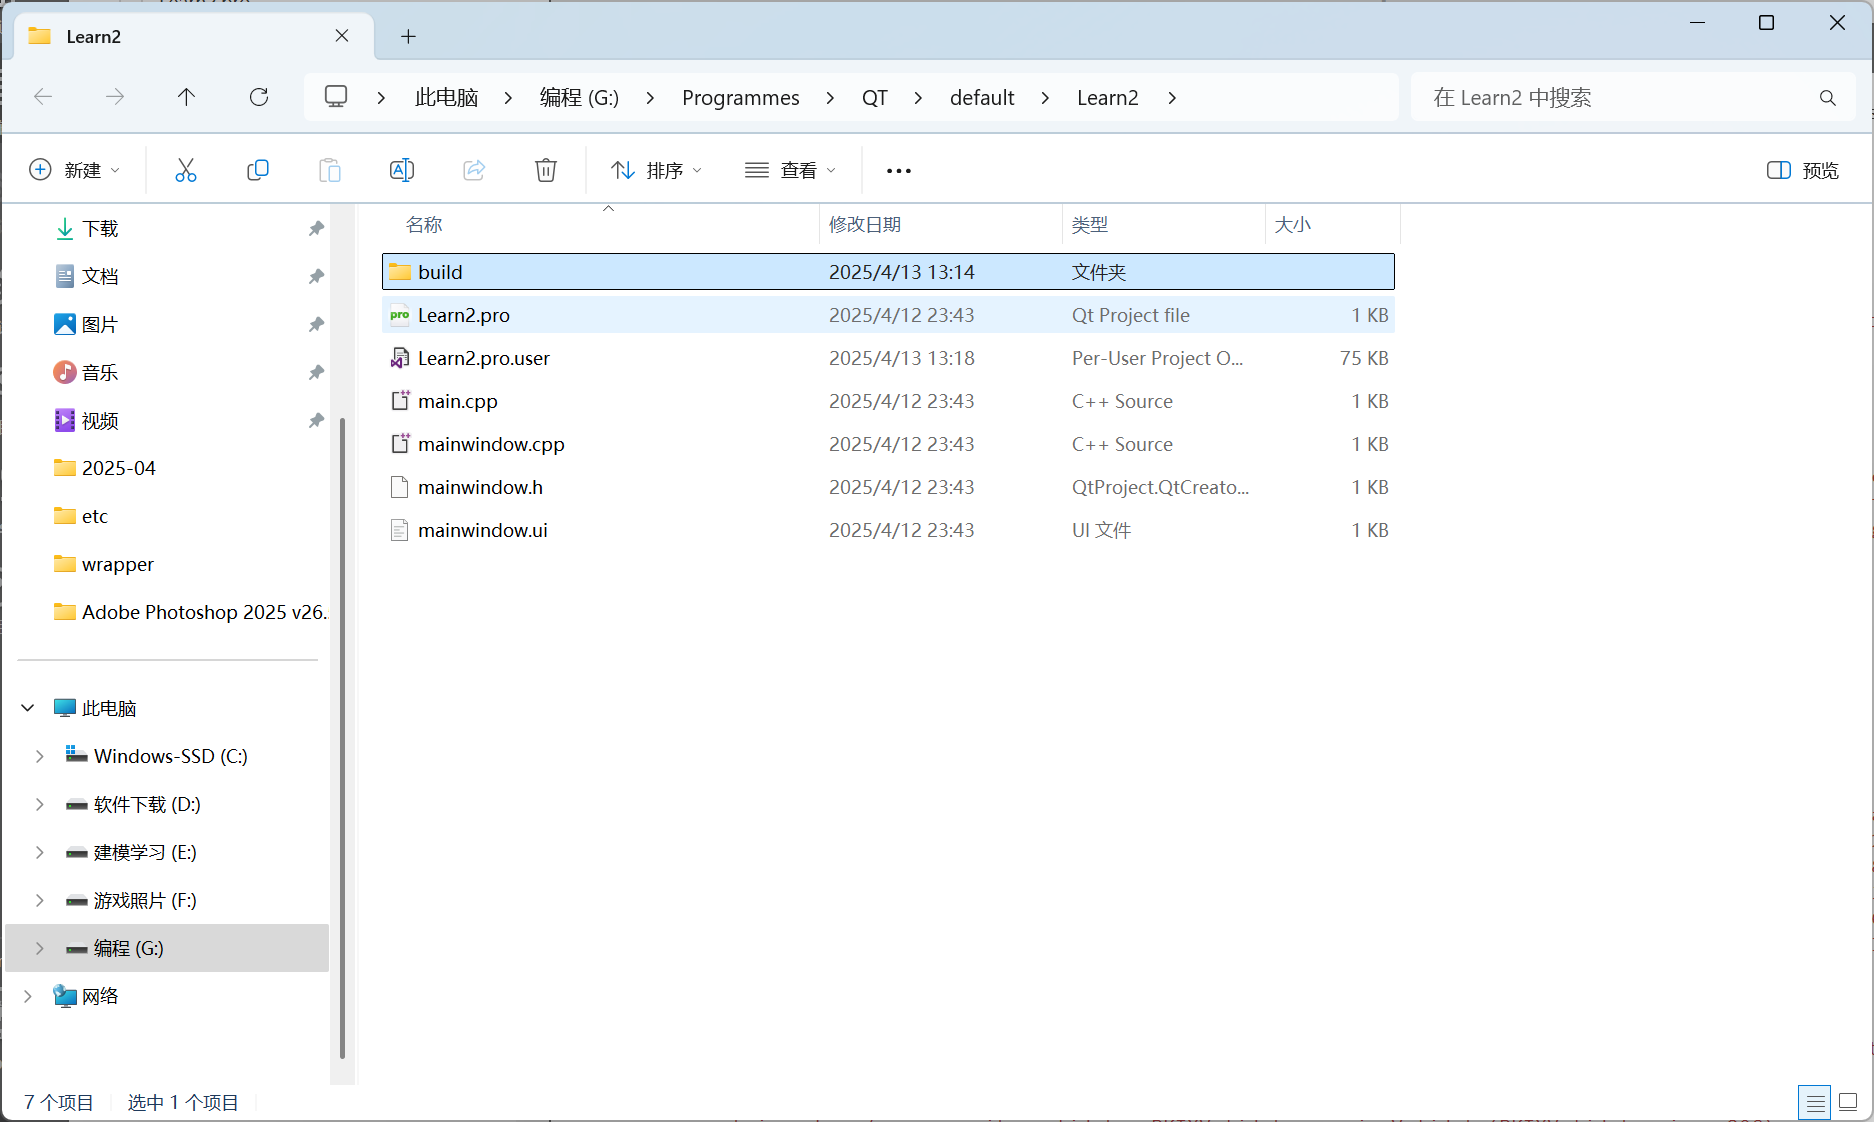Click the main.cpp file icon
1874x1122 pixels.
(400, 401)
